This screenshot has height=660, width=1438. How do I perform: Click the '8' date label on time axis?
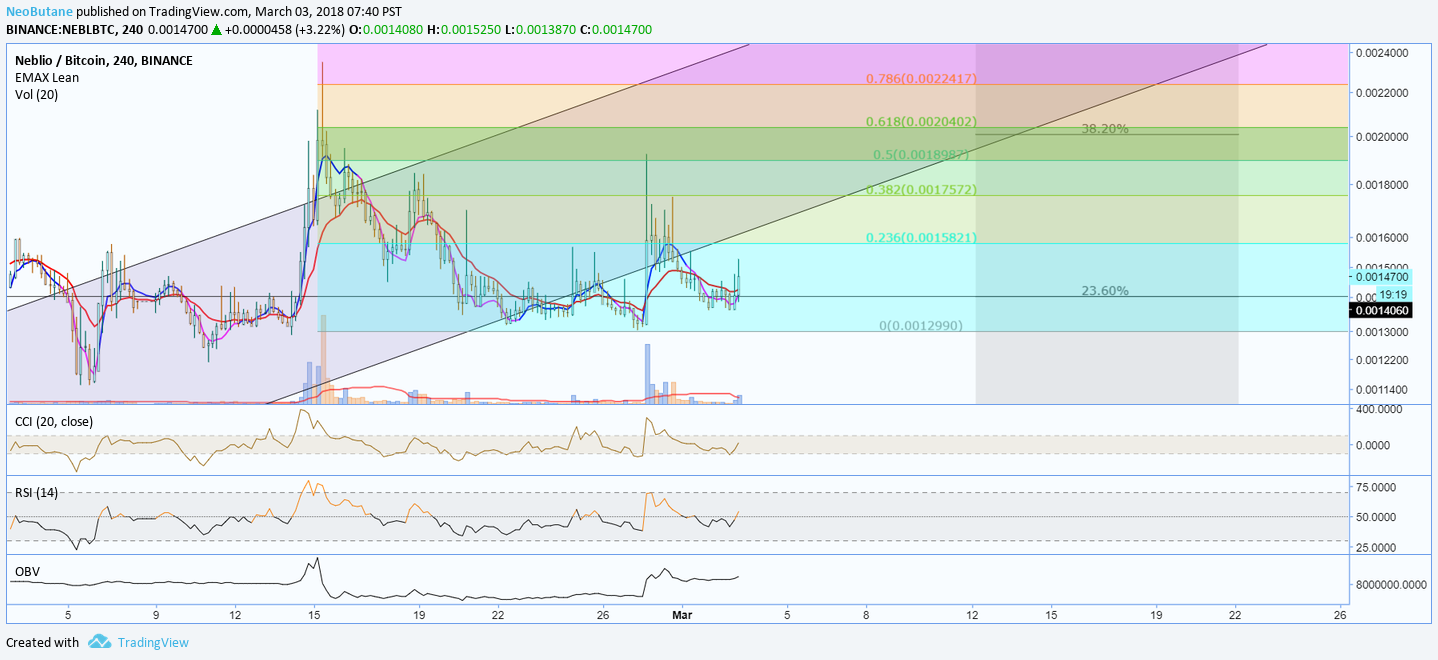(x=865, y=615)
